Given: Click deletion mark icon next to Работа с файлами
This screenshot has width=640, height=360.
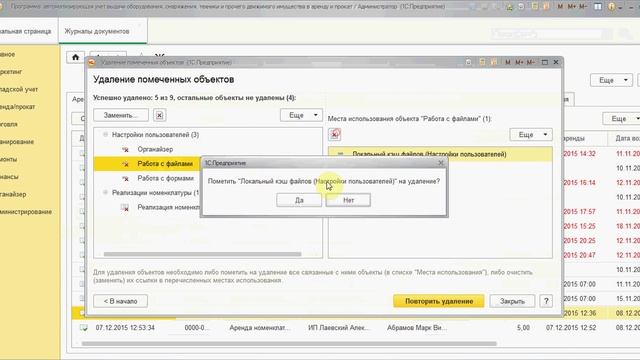Looking at the screenshot, I should (x=125, y=164).
